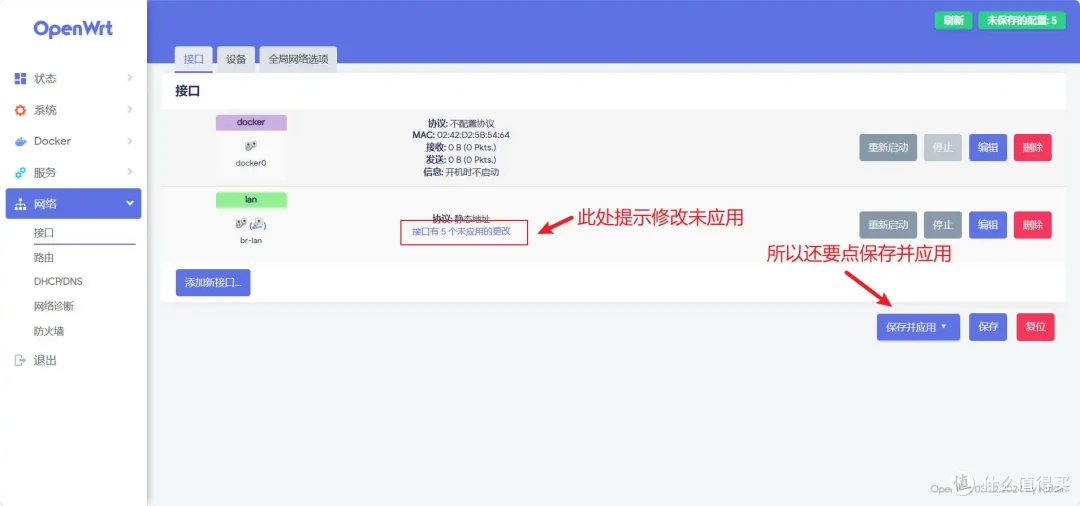
Task: Click 接口有 5 个未应用的更改 text
Action: coord(461,231)
